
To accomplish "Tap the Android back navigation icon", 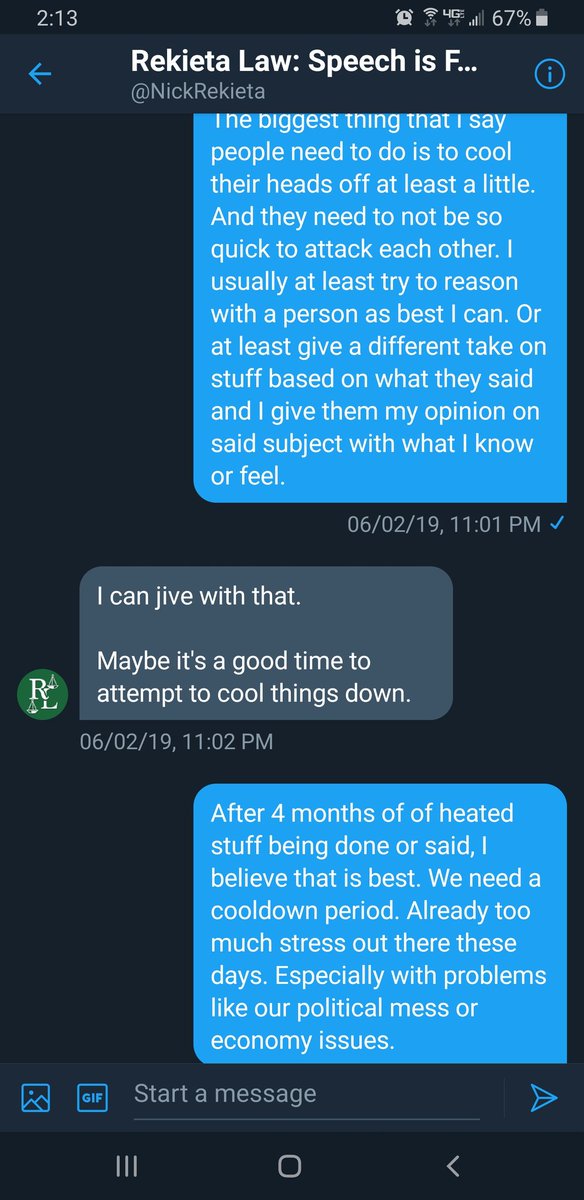I will (453, 1165).
